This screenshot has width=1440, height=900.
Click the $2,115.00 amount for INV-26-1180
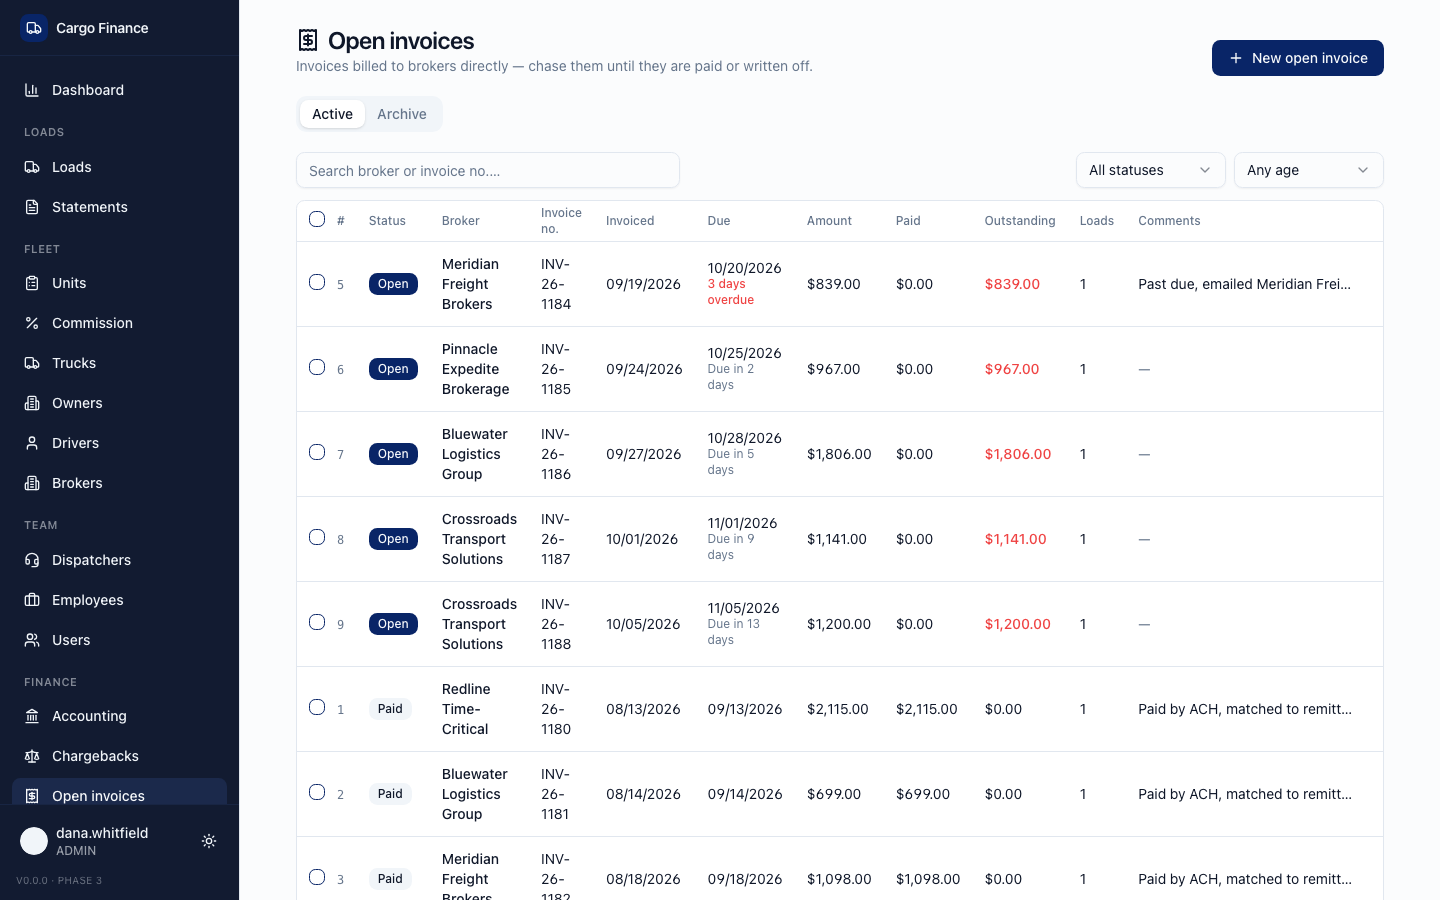838,709
